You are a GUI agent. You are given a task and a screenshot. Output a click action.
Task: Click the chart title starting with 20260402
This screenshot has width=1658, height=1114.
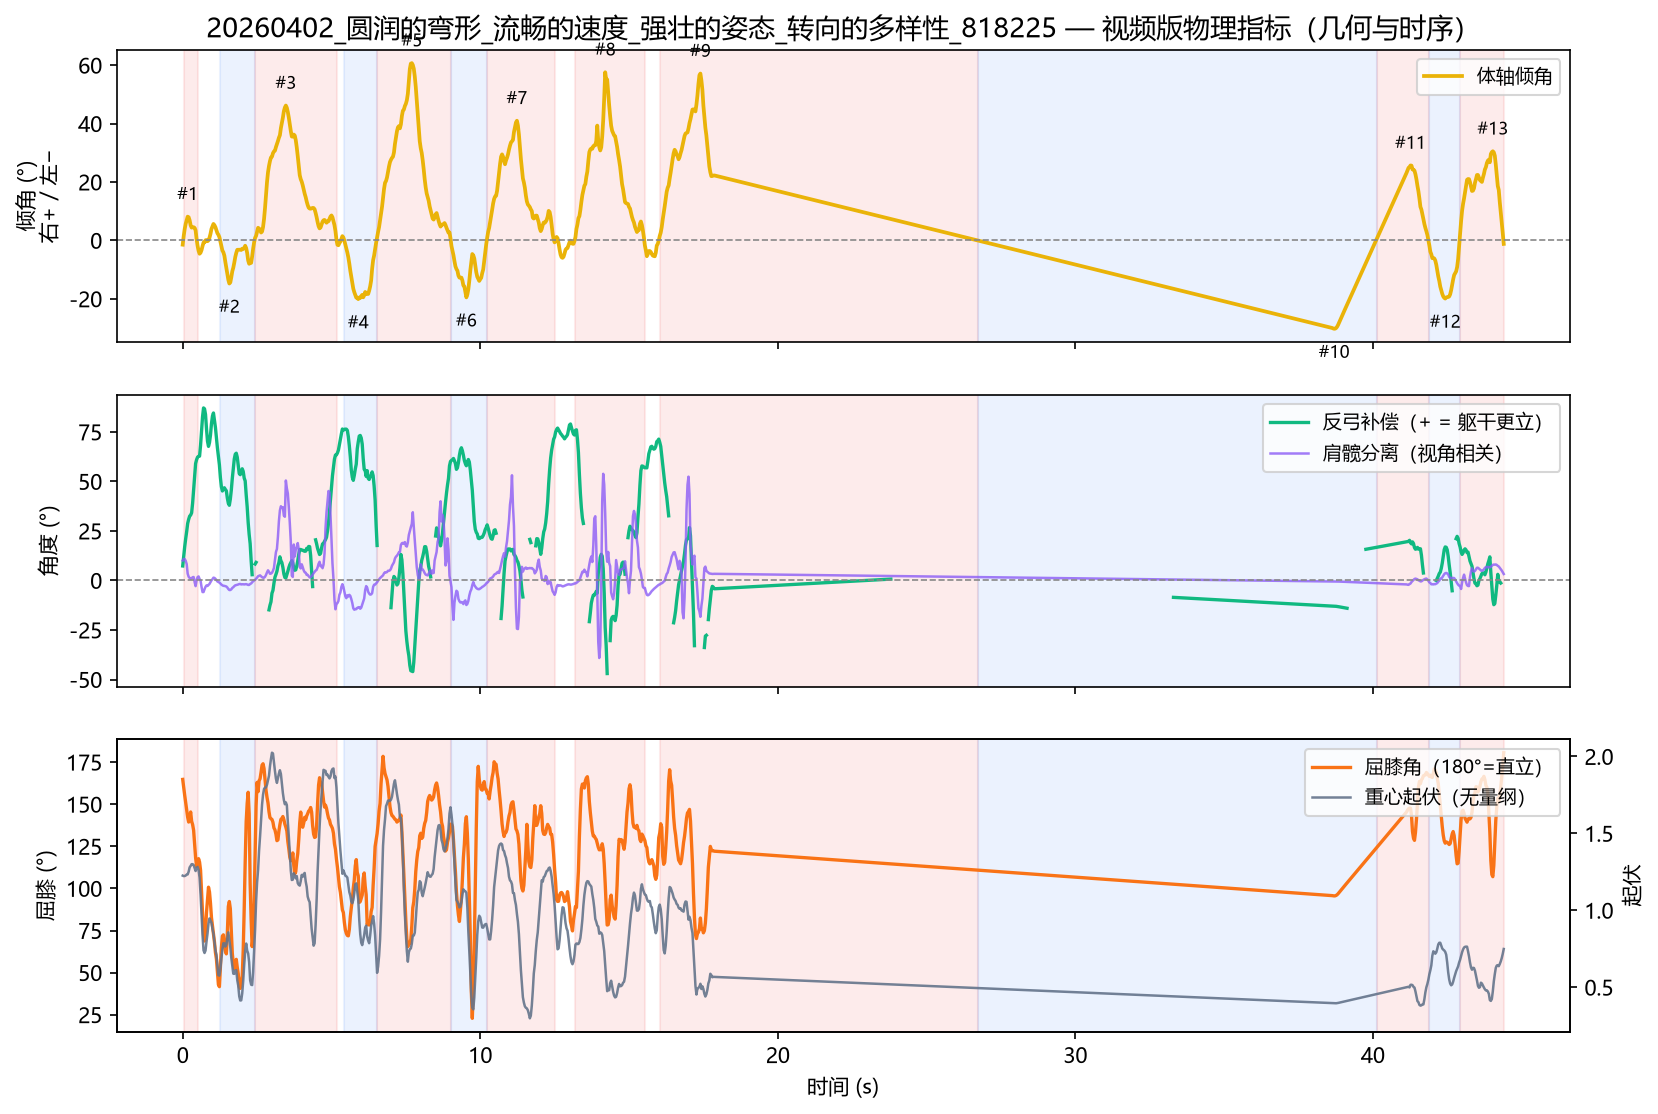835,28
